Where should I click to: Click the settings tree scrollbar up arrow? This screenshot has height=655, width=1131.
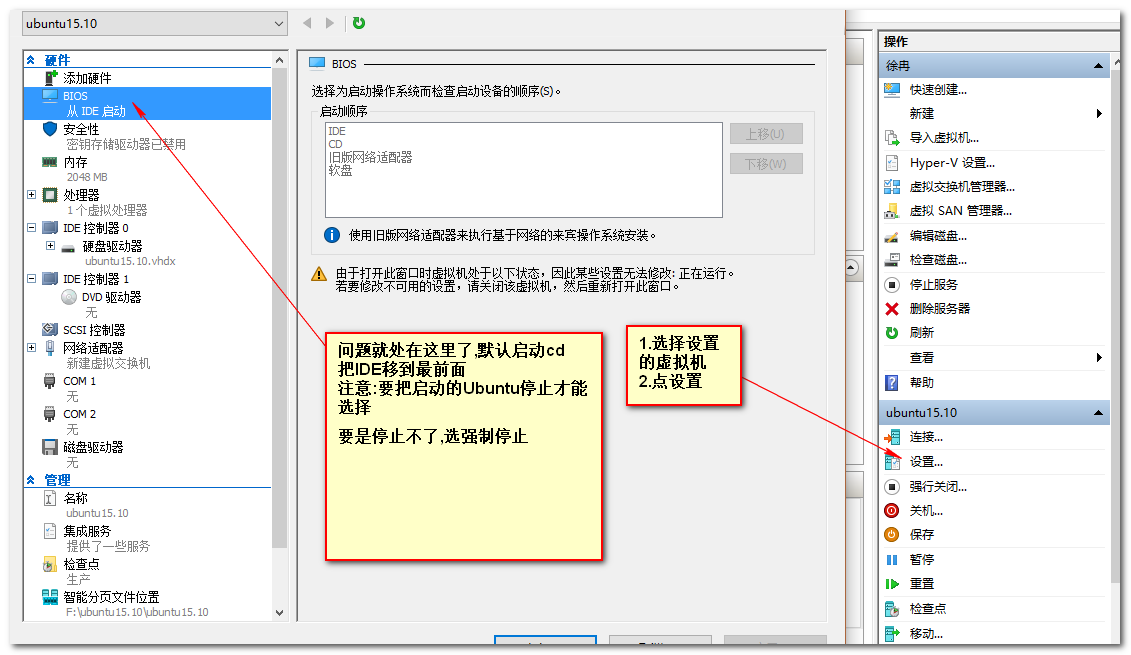point(280,60)
